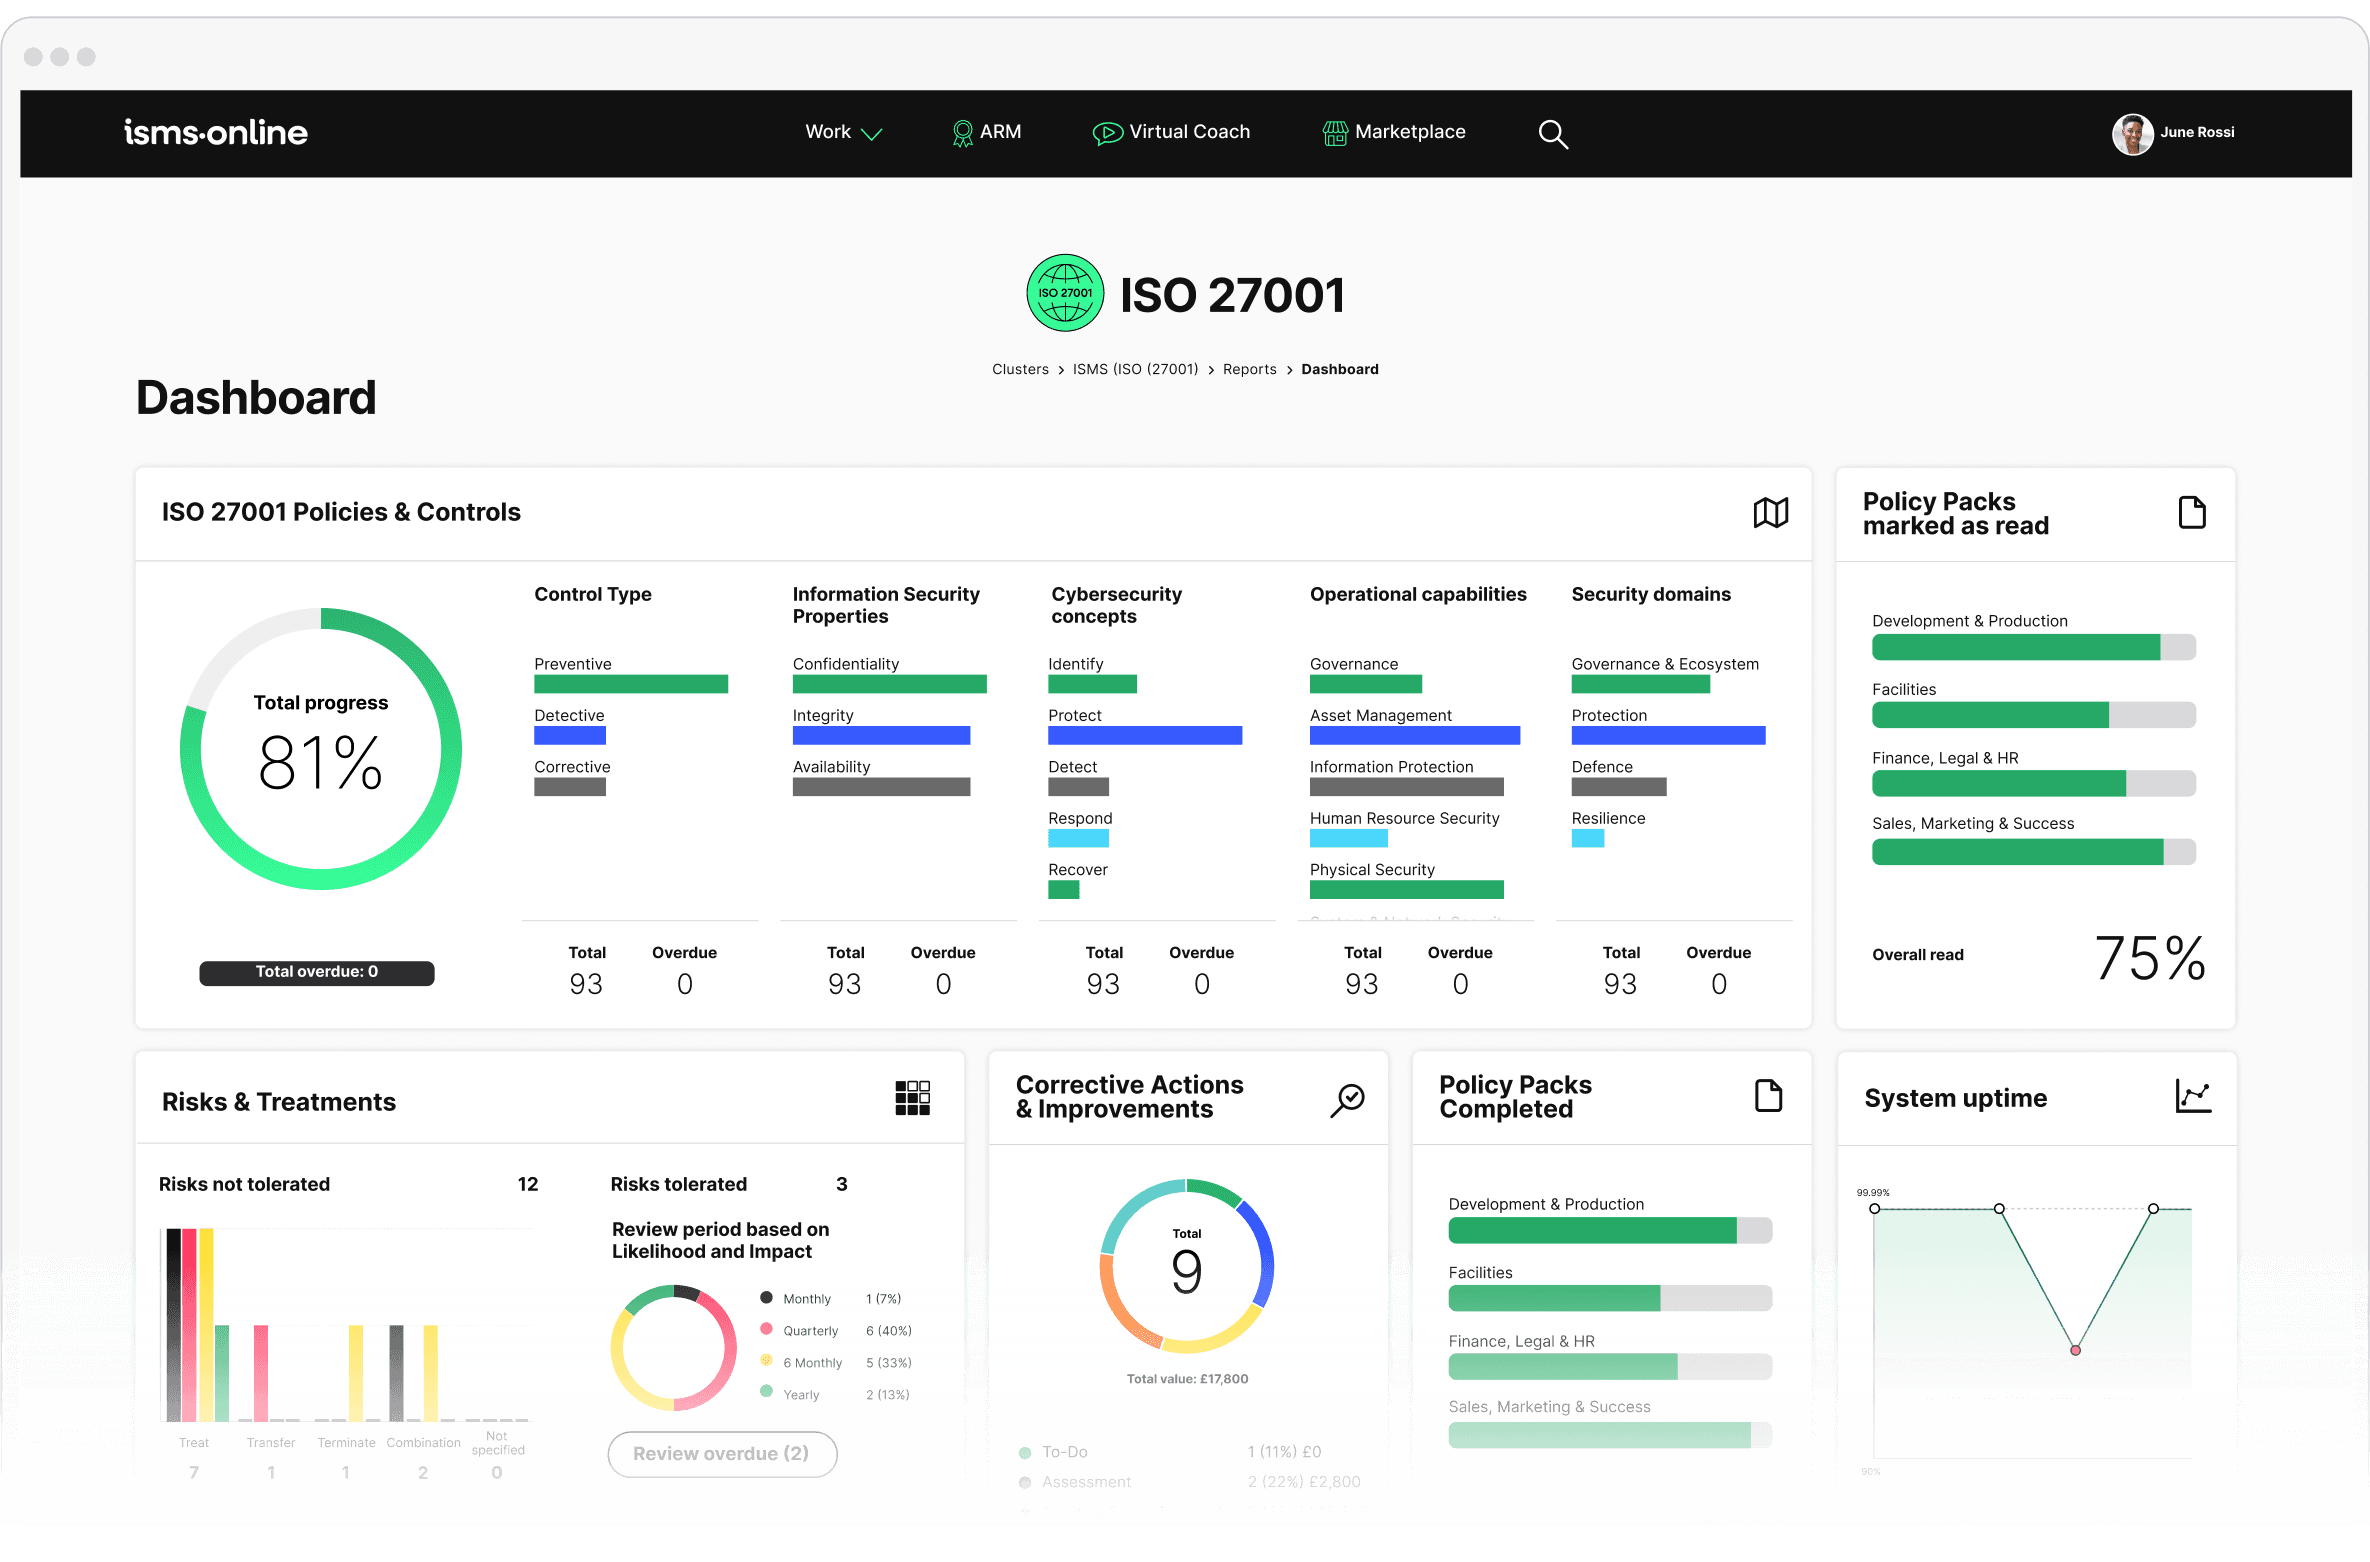
Task: Click the document icon on Policy Packs marked as read
Action: coord(2192,512)
